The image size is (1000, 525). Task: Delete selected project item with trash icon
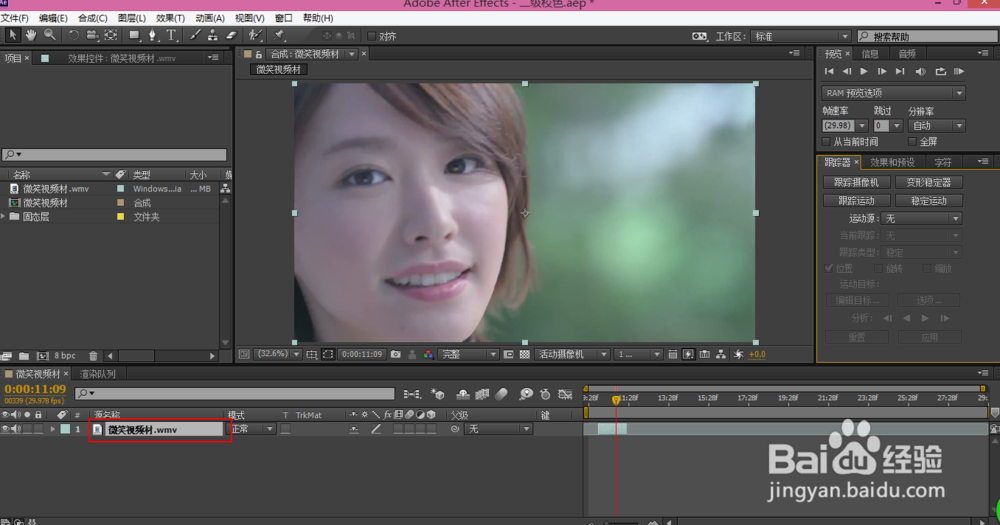93,356
